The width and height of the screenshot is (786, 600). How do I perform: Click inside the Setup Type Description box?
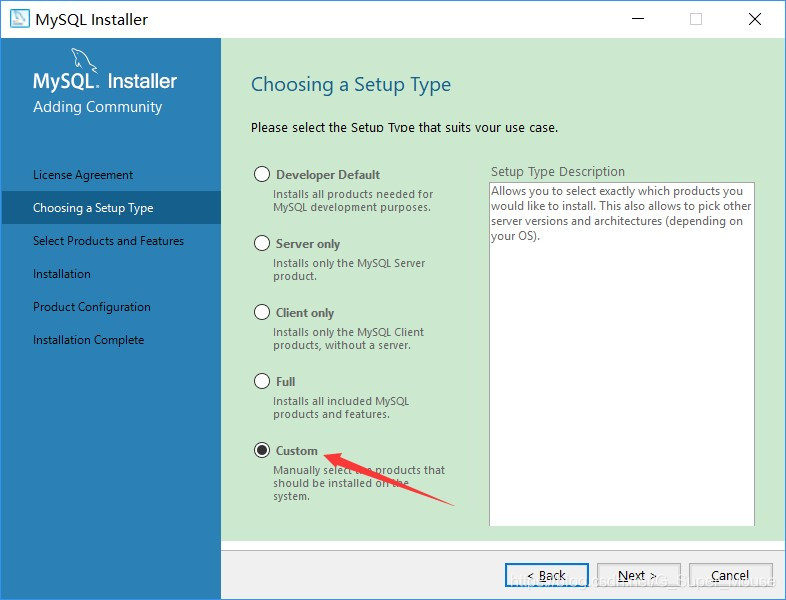tap(622, 354)
